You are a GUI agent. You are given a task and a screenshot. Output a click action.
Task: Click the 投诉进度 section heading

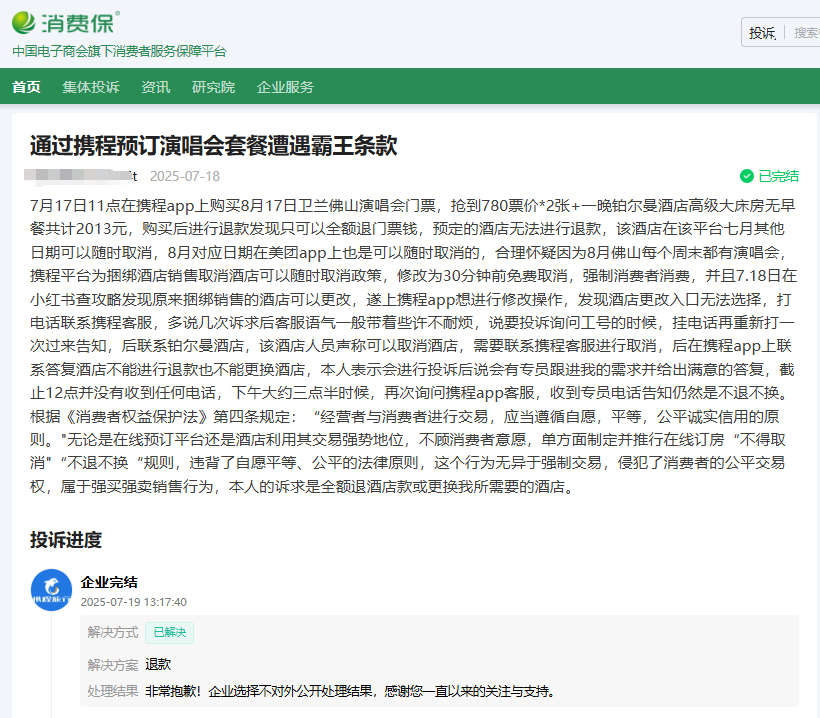point(66,540)
